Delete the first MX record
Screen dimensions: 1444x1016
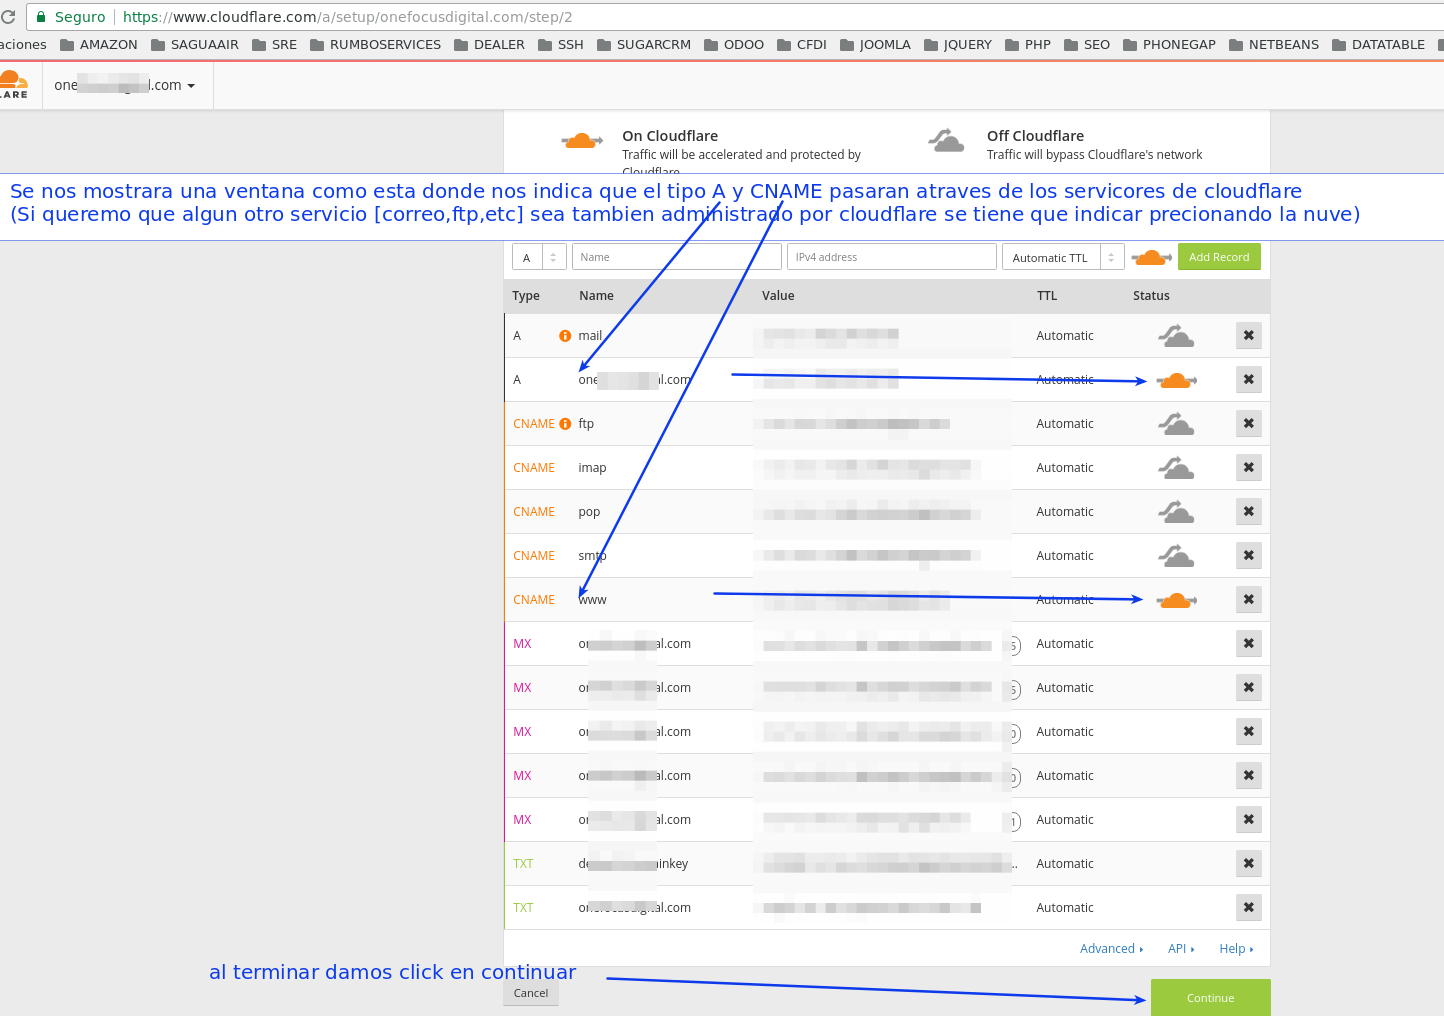tap(1249, 644)
